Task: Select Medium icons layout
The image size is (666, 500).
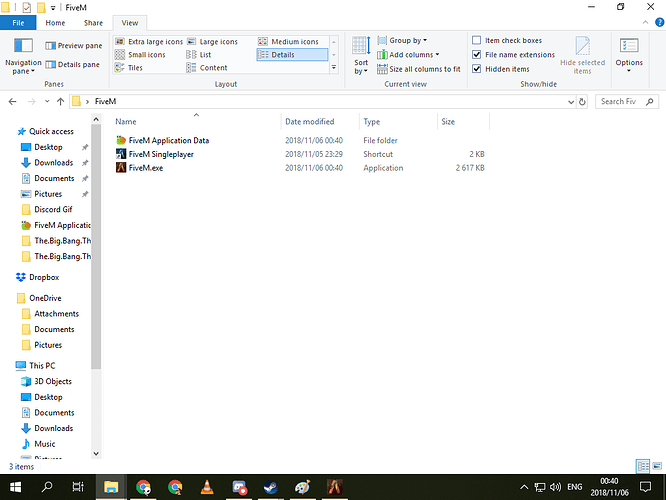Action: coord(288,42)
